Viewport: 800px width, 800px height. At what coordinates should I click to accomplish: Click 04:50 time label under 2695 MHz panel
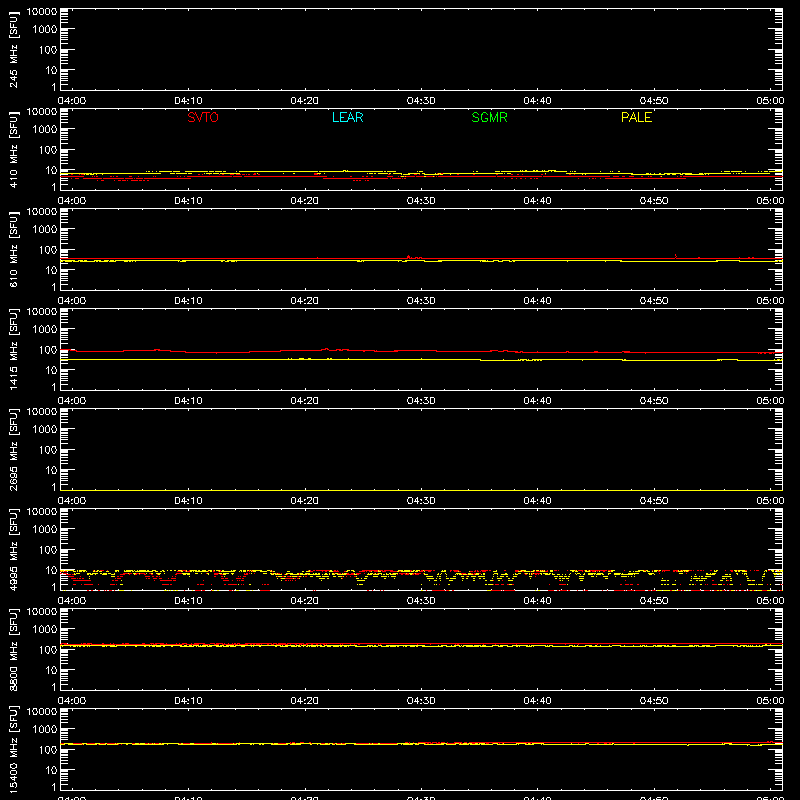click(654, 501)
